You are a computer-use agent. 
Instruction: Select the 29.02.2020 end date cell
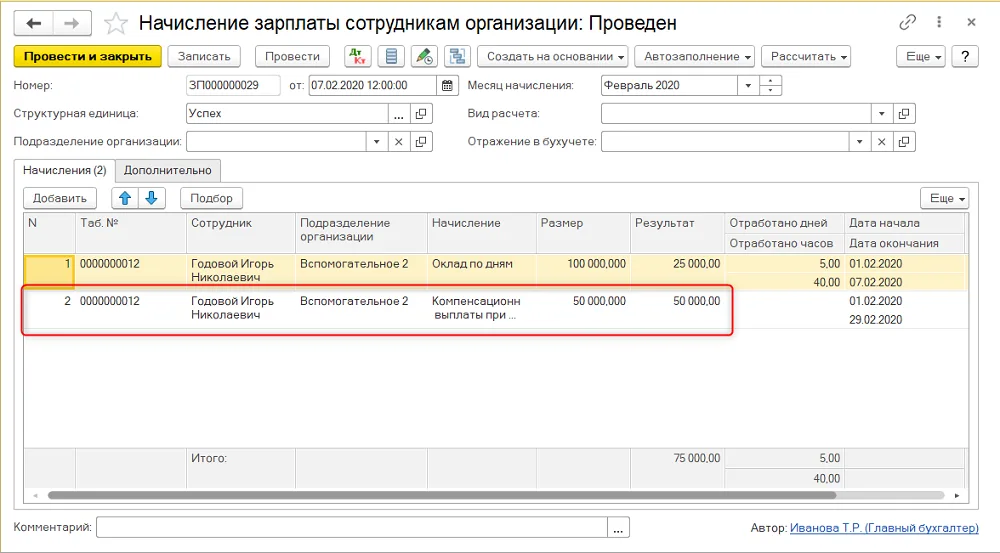[904, 320]
